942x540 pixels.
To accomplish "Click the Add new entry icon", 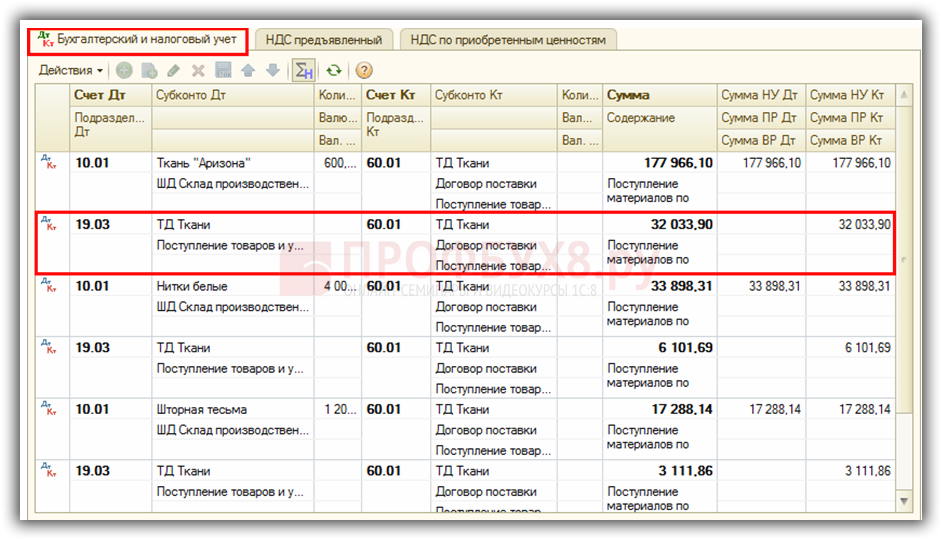I will 124,71.
